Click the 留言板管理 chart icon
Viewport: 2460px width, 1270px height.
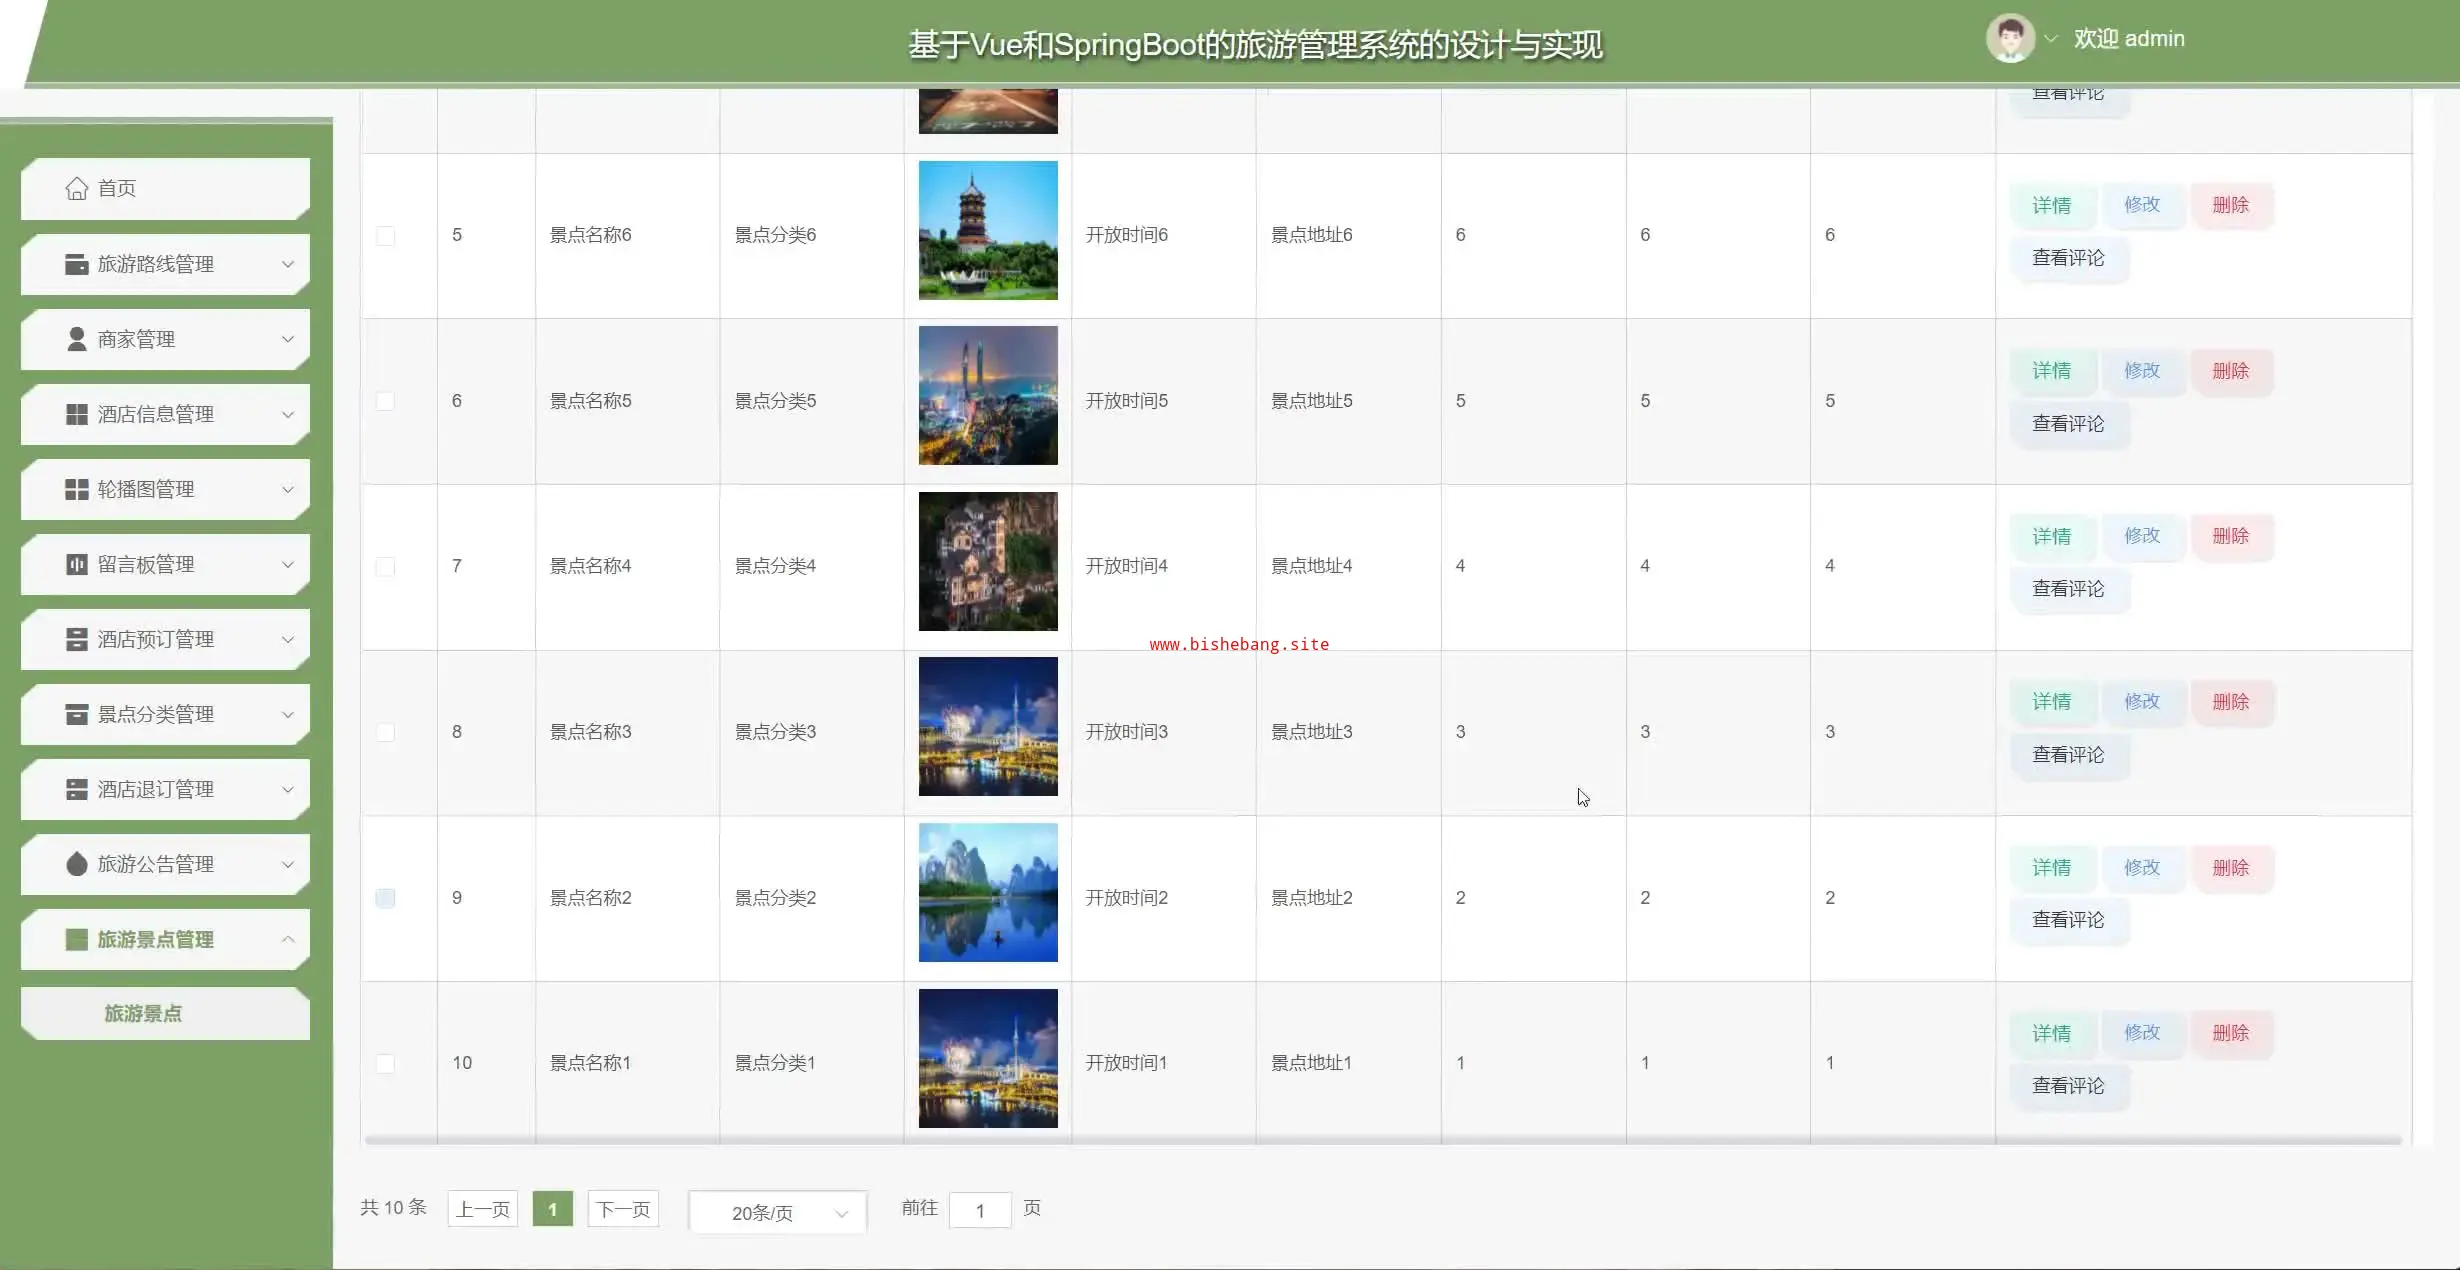coord(76,565)
